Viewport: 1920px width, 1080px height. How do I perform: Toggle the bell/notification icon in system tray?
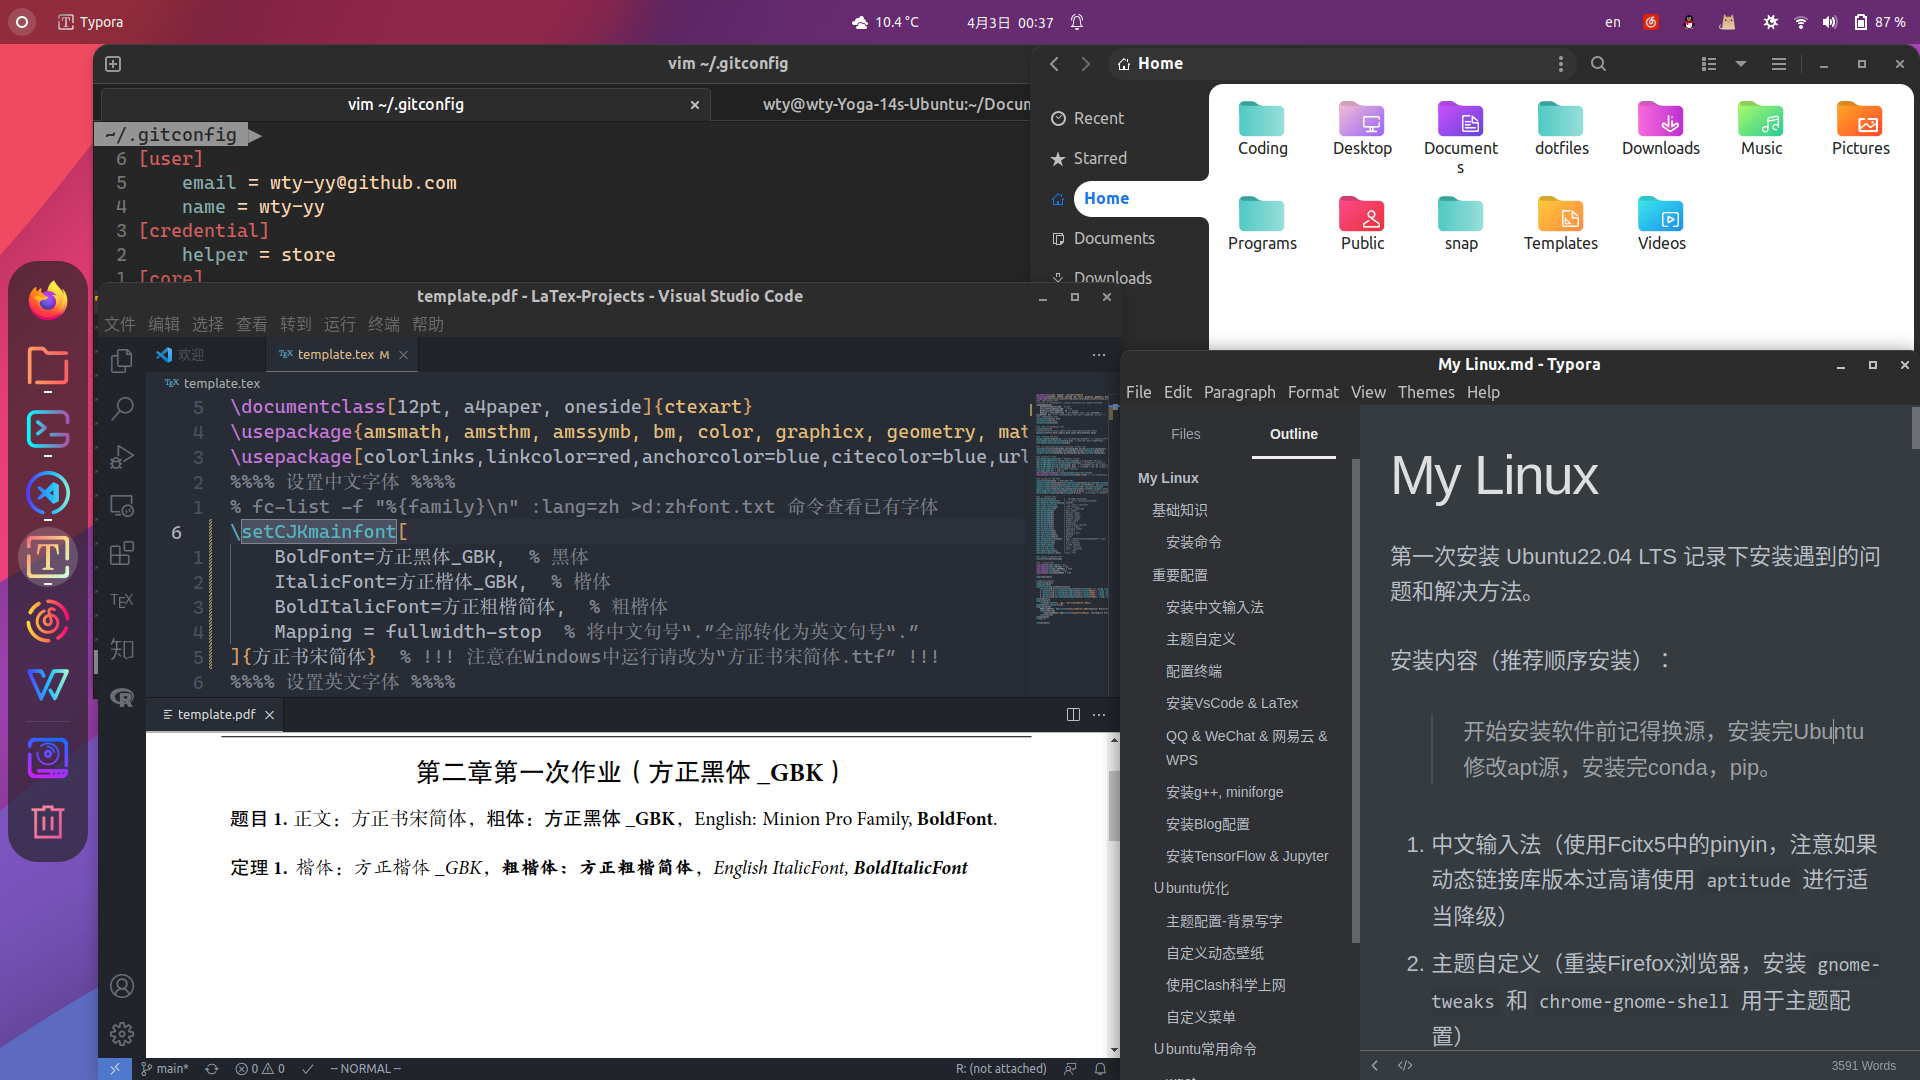1077,21
